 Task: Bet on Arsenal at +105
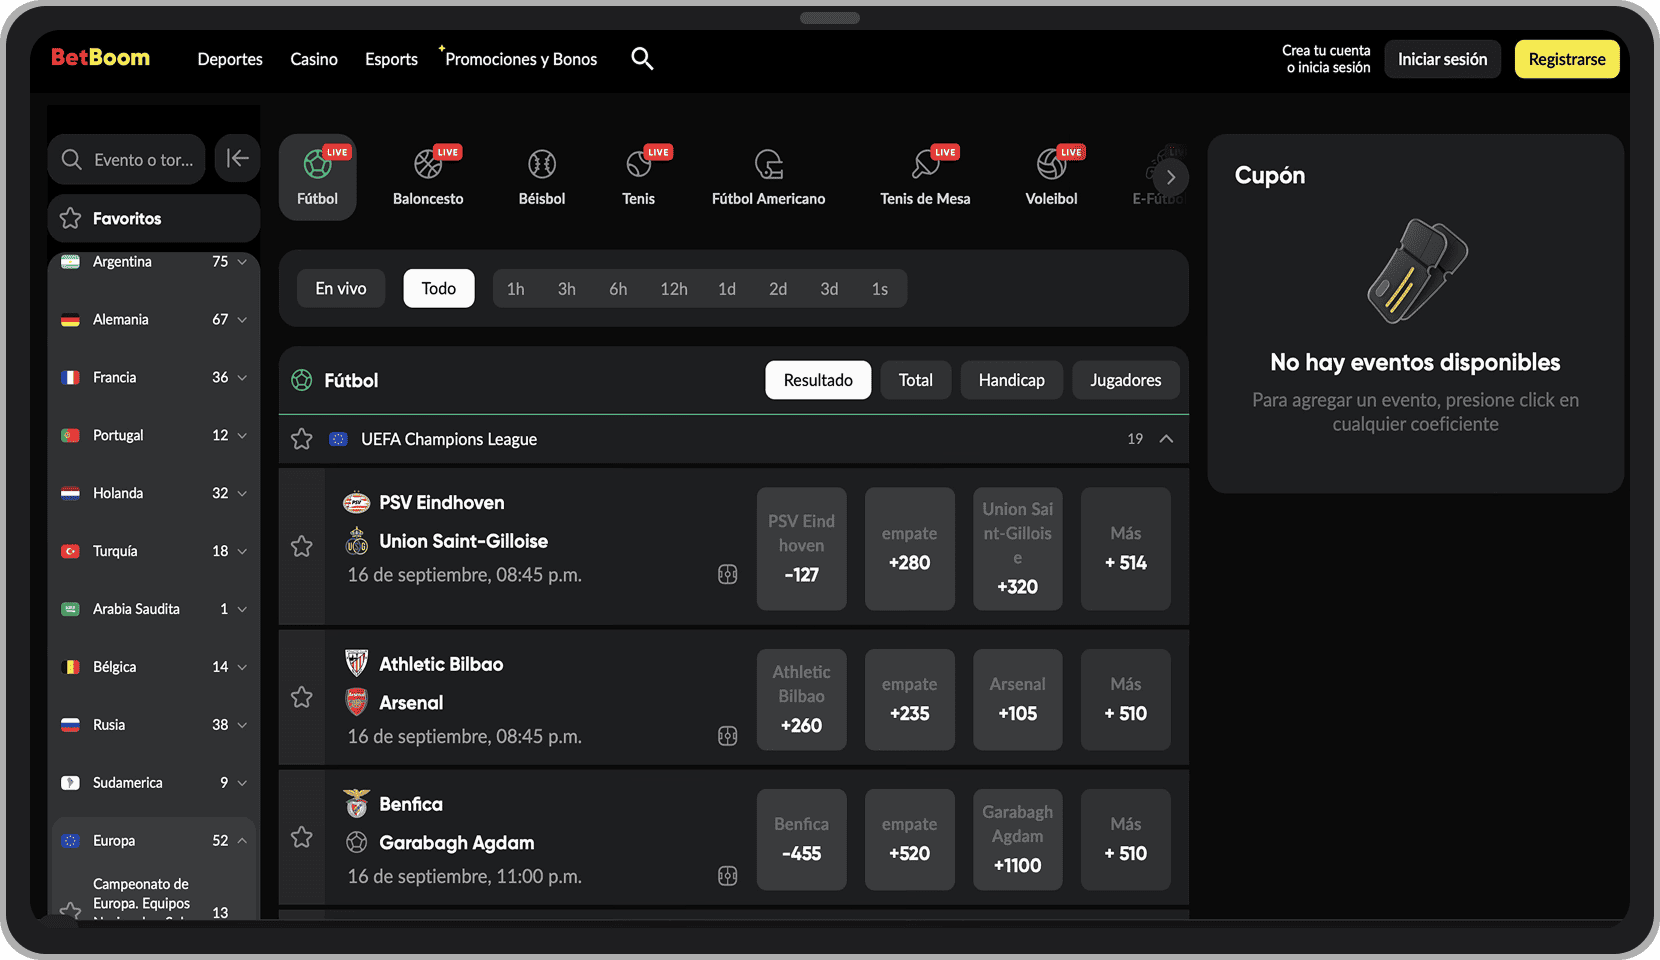click(1017, 700)
